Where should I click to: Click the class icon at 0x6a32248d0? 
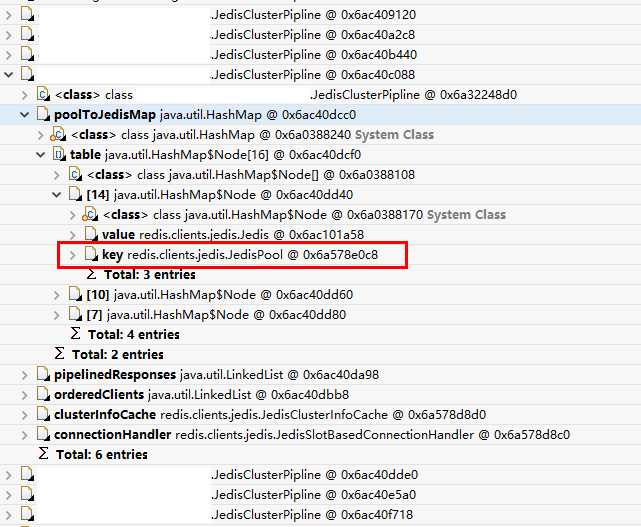pyautogui.click(x=43, y=94)
